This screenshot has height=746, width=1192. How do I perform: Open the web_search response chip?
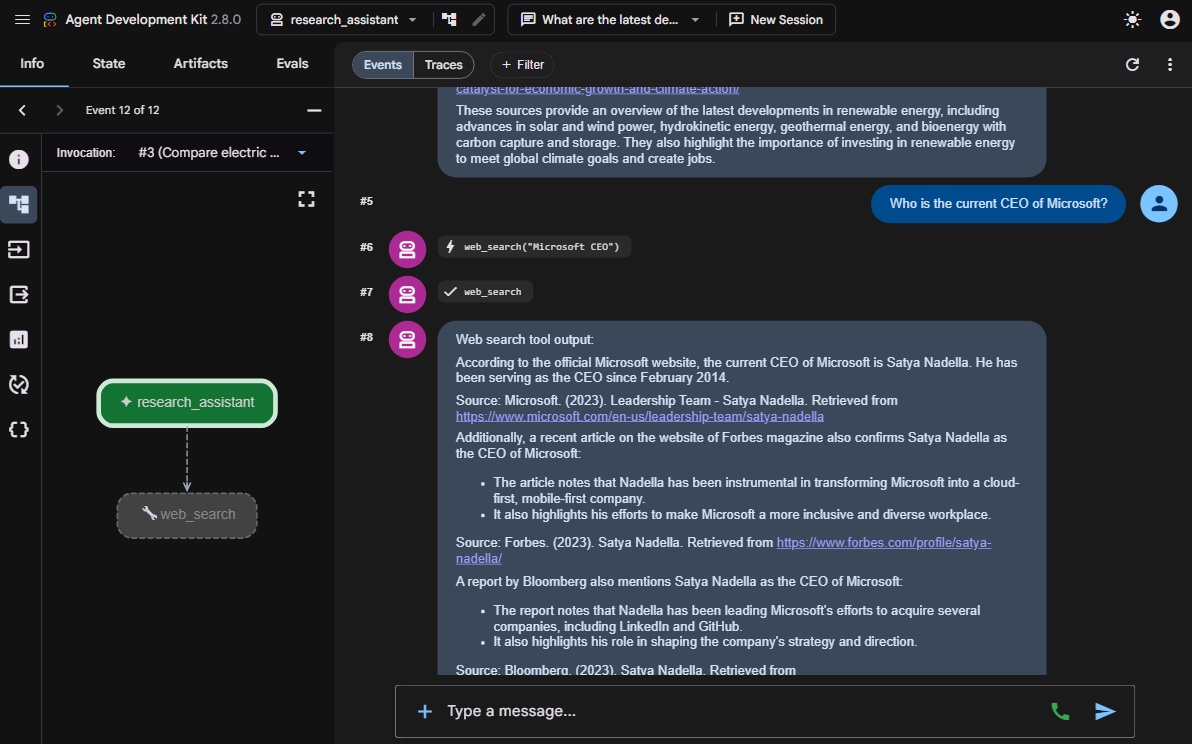(x=485, y=292)
